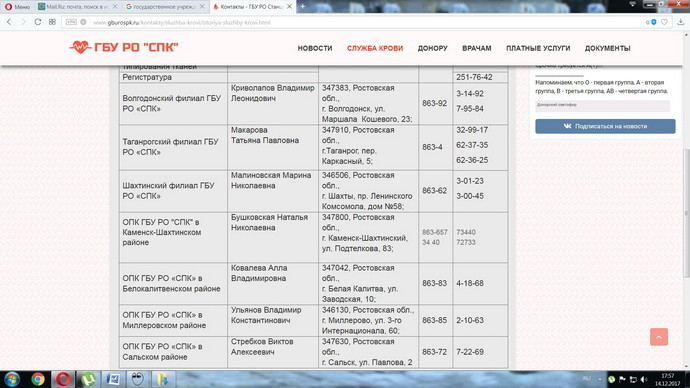Select the Таганрог address cell
The width and height of the screenshot is (690, 388).
click(368, 147)
